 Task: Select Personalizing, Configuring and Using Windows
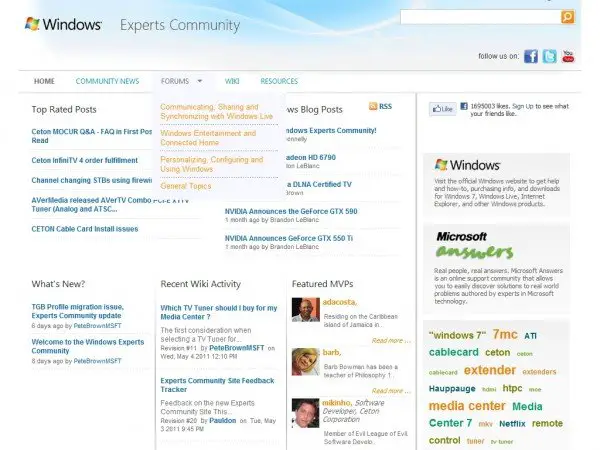212,164
